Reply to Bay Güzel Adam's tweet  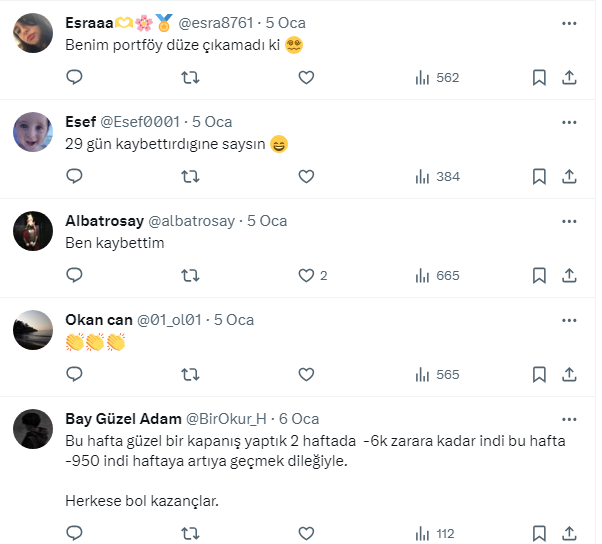74,533
